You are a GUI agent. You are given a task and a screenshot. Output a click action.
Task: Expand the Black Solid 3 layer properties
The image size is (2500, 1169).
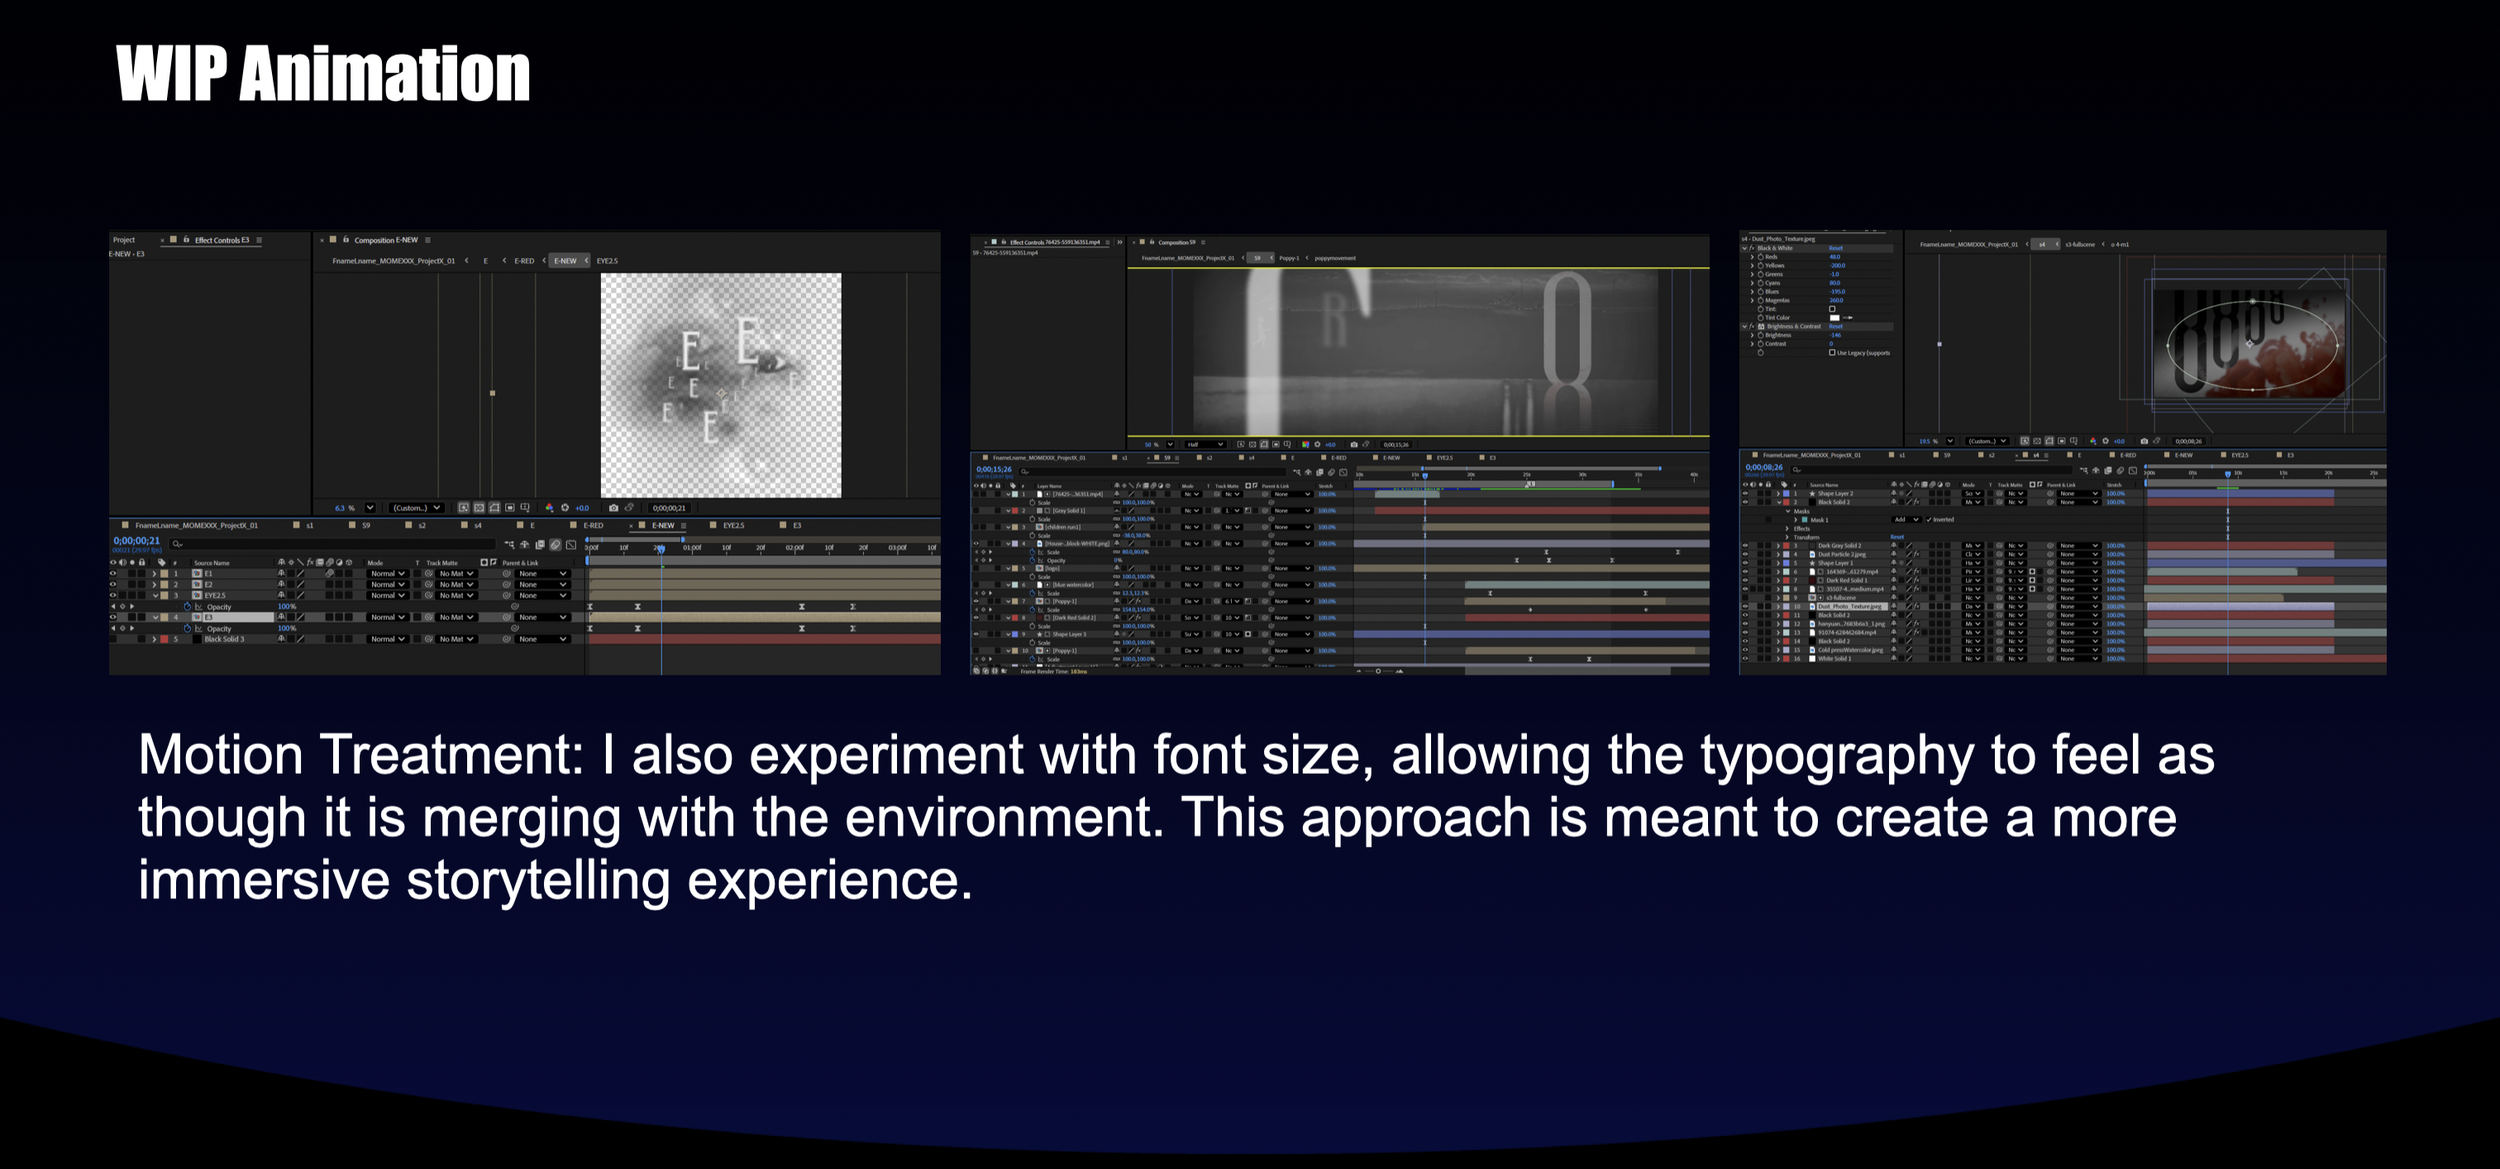pos(153,639)
